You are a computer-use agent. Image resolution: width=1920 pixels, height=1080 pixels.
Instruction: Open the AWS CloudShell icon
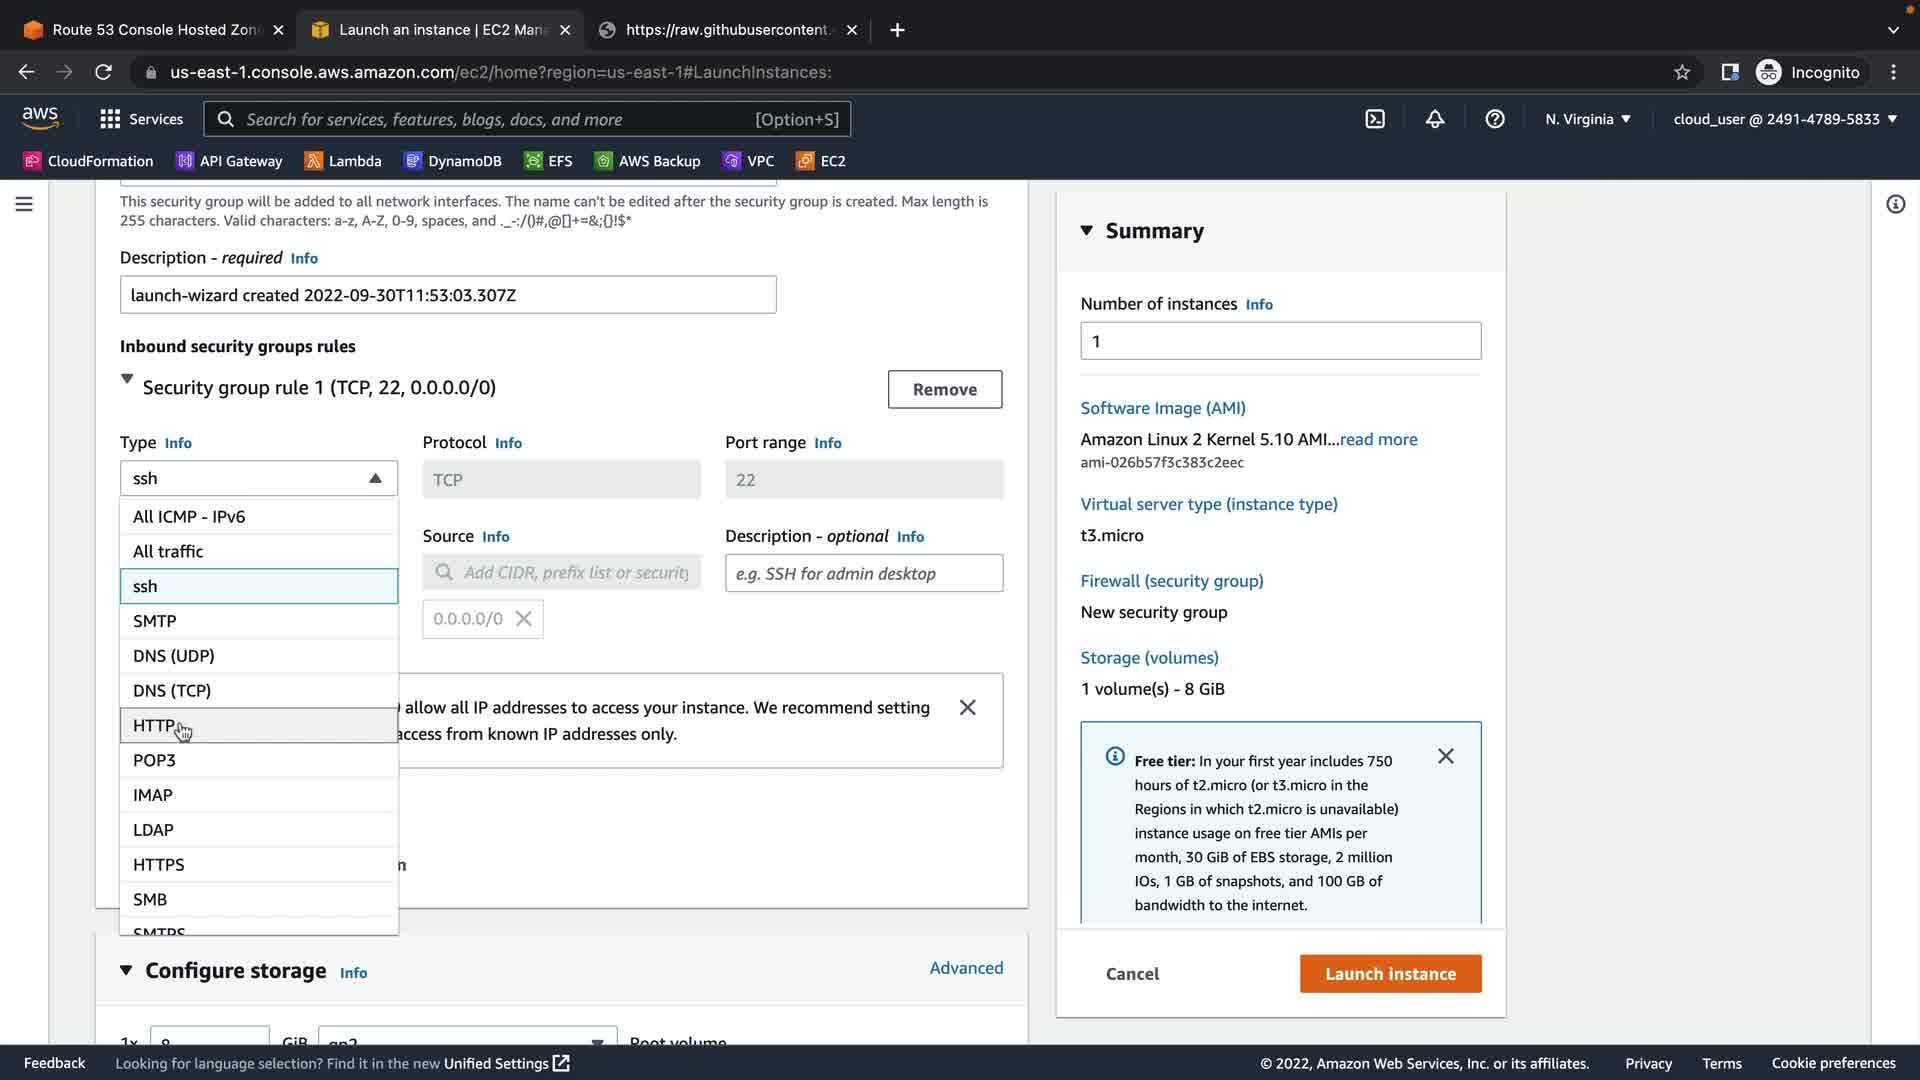point(1375,119)
